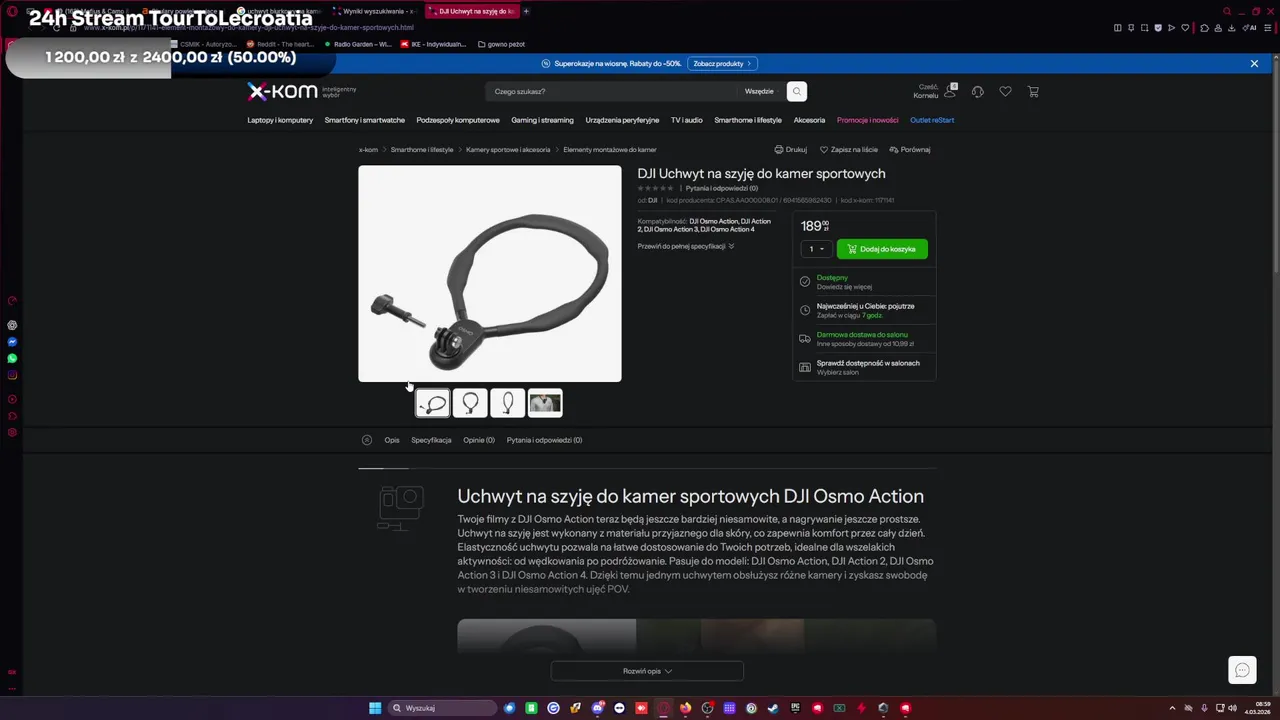Open Instagram in the Opera sidebar
The height and width of the screenshot is (720, 1280).
click(x=12, y=375)
